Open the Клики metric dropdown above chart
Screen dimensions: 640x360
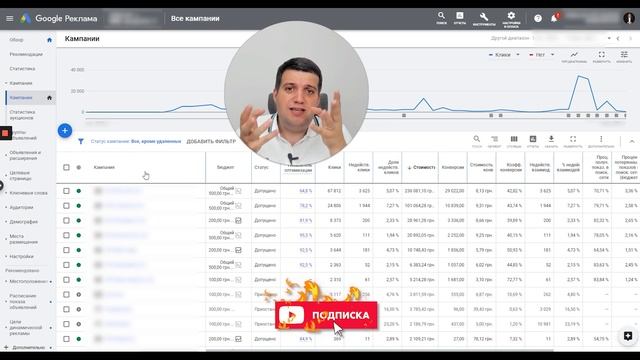click(x=504, y=55)
